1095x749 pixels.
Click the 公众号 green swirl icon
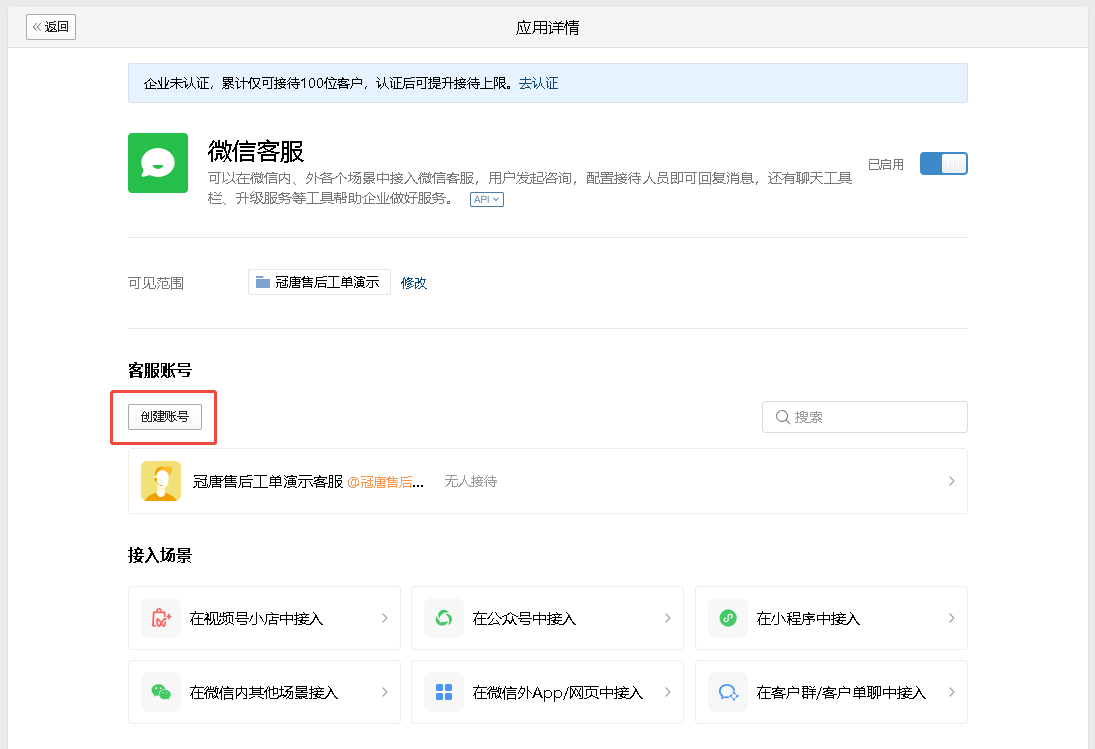tap(443, 618)
